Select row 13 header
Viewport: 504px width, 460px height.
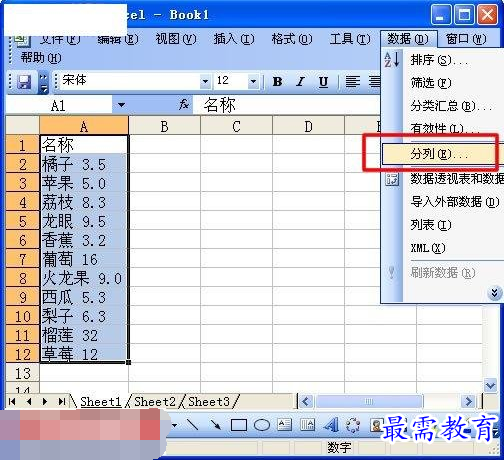(x=23, y=373)
